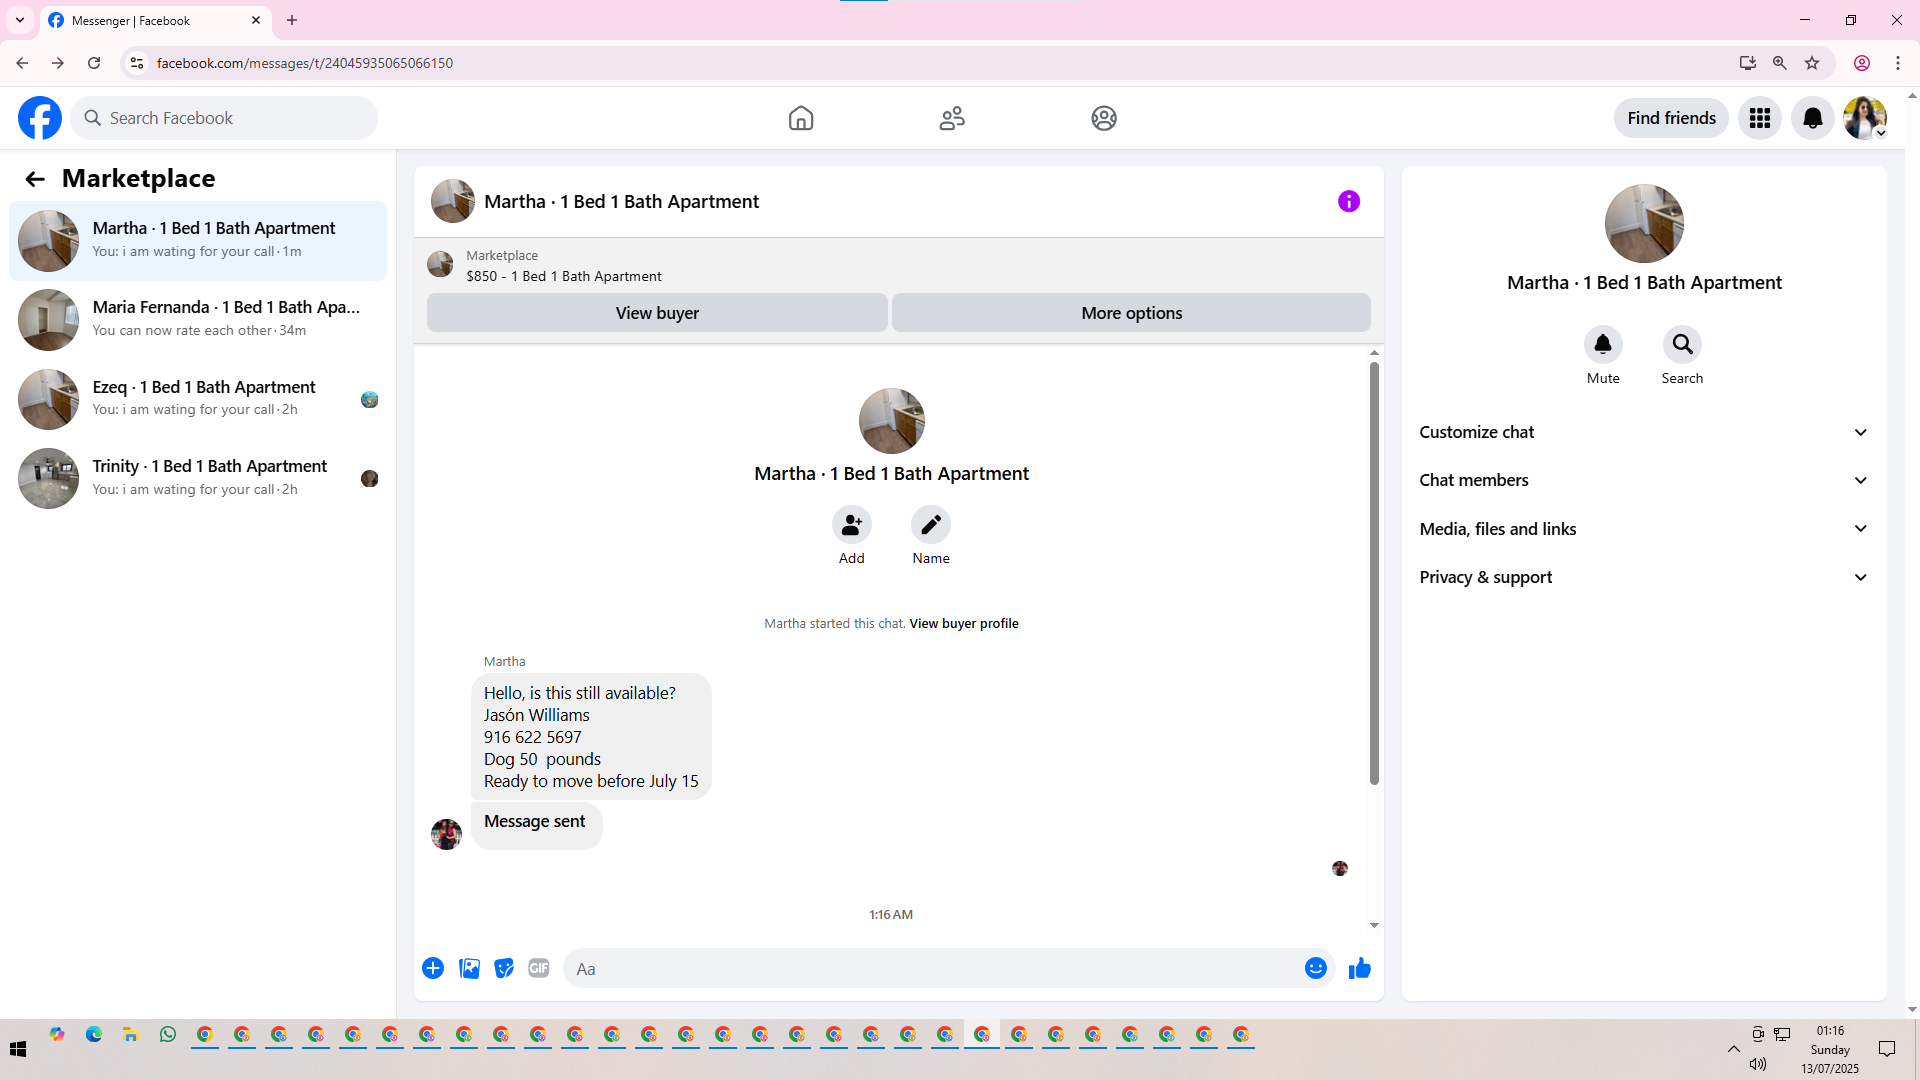Search within the conversation

pos(1682,345)
